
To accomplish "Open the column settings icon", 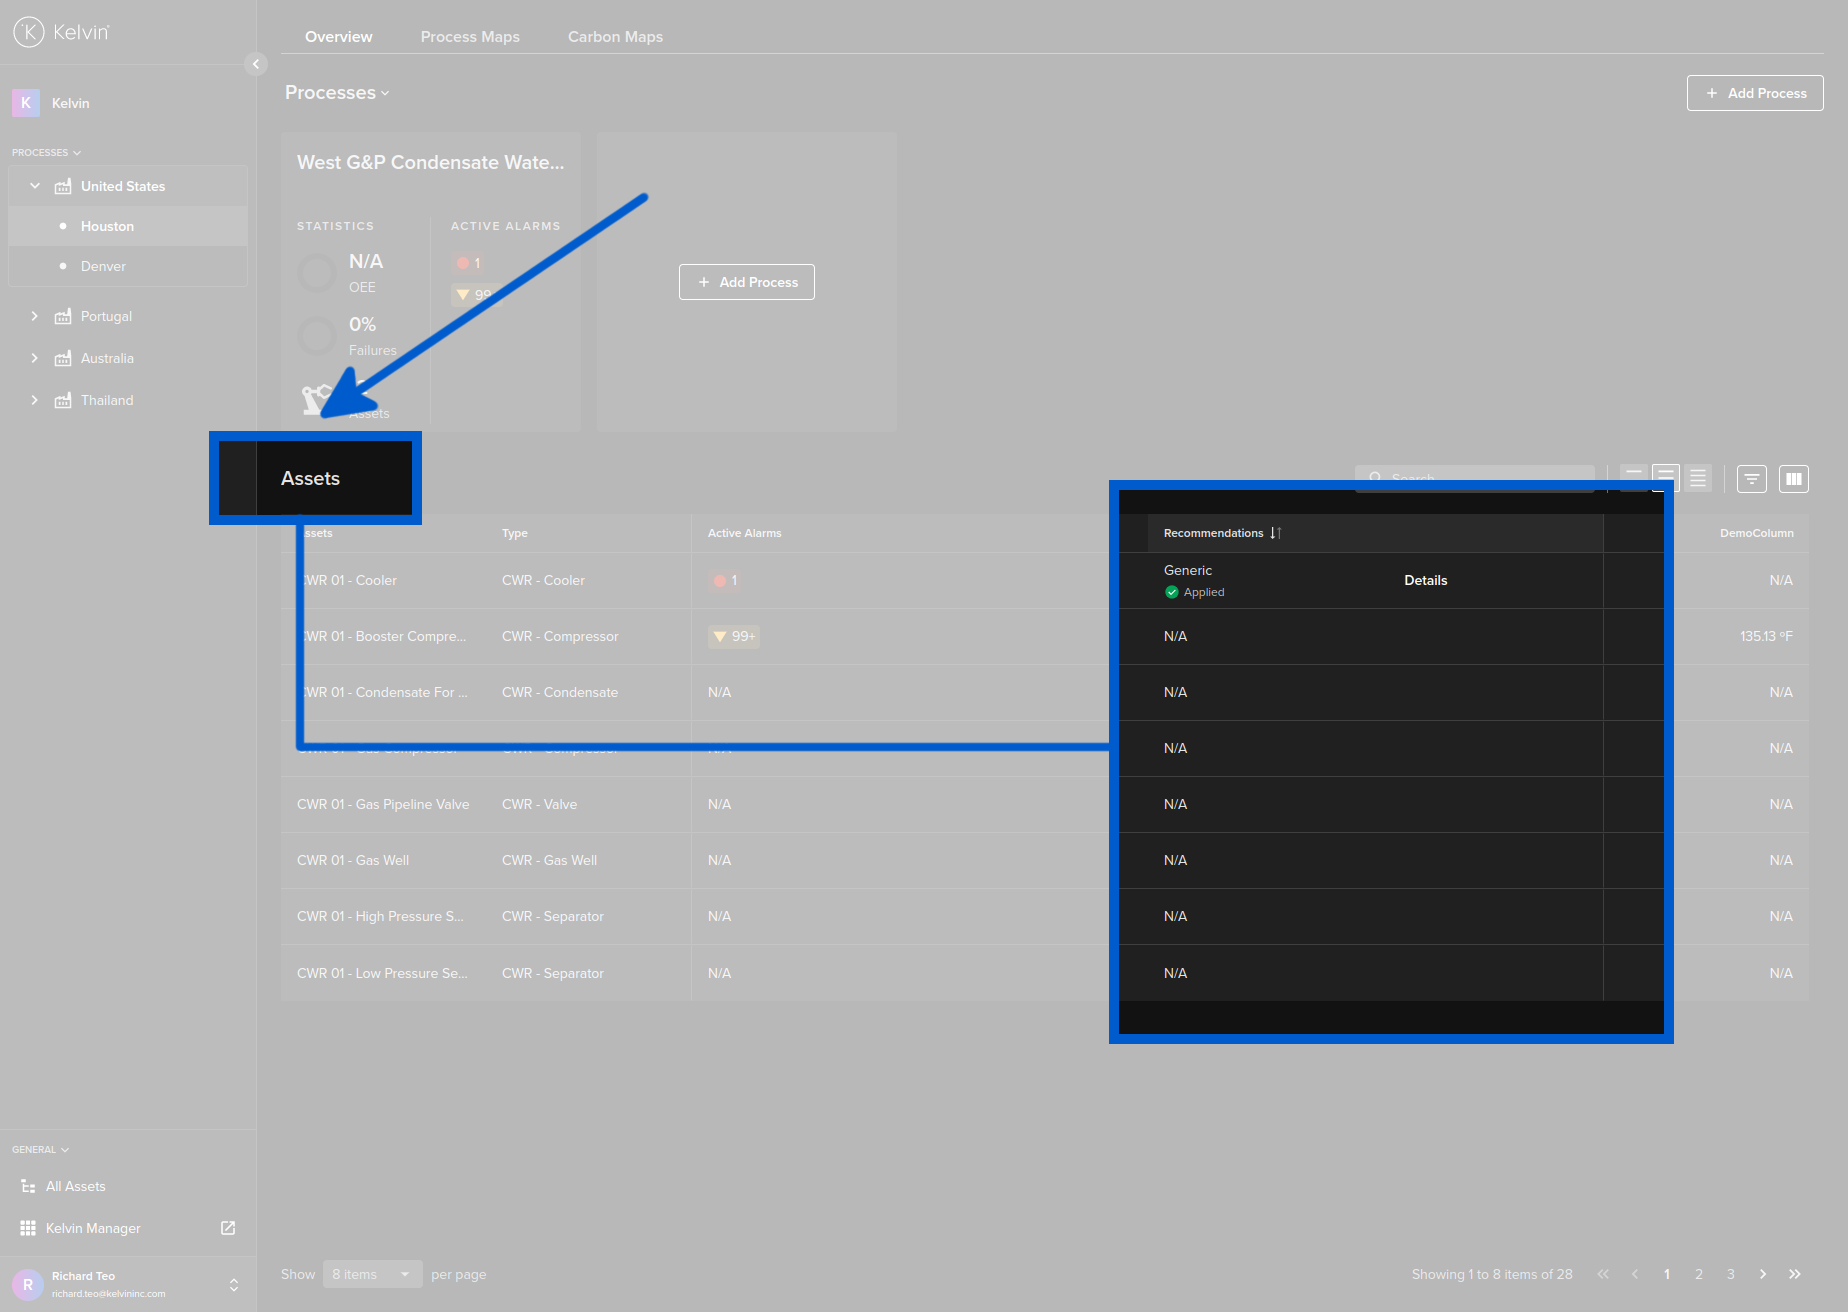I will tap(1794, 479).
